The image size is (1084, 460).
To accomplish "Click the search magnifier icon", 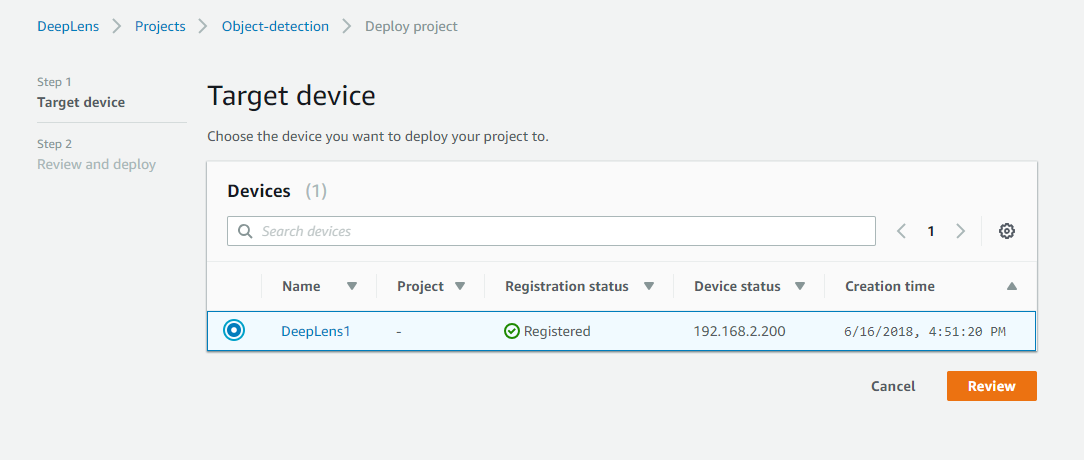I will pos(245,231).
